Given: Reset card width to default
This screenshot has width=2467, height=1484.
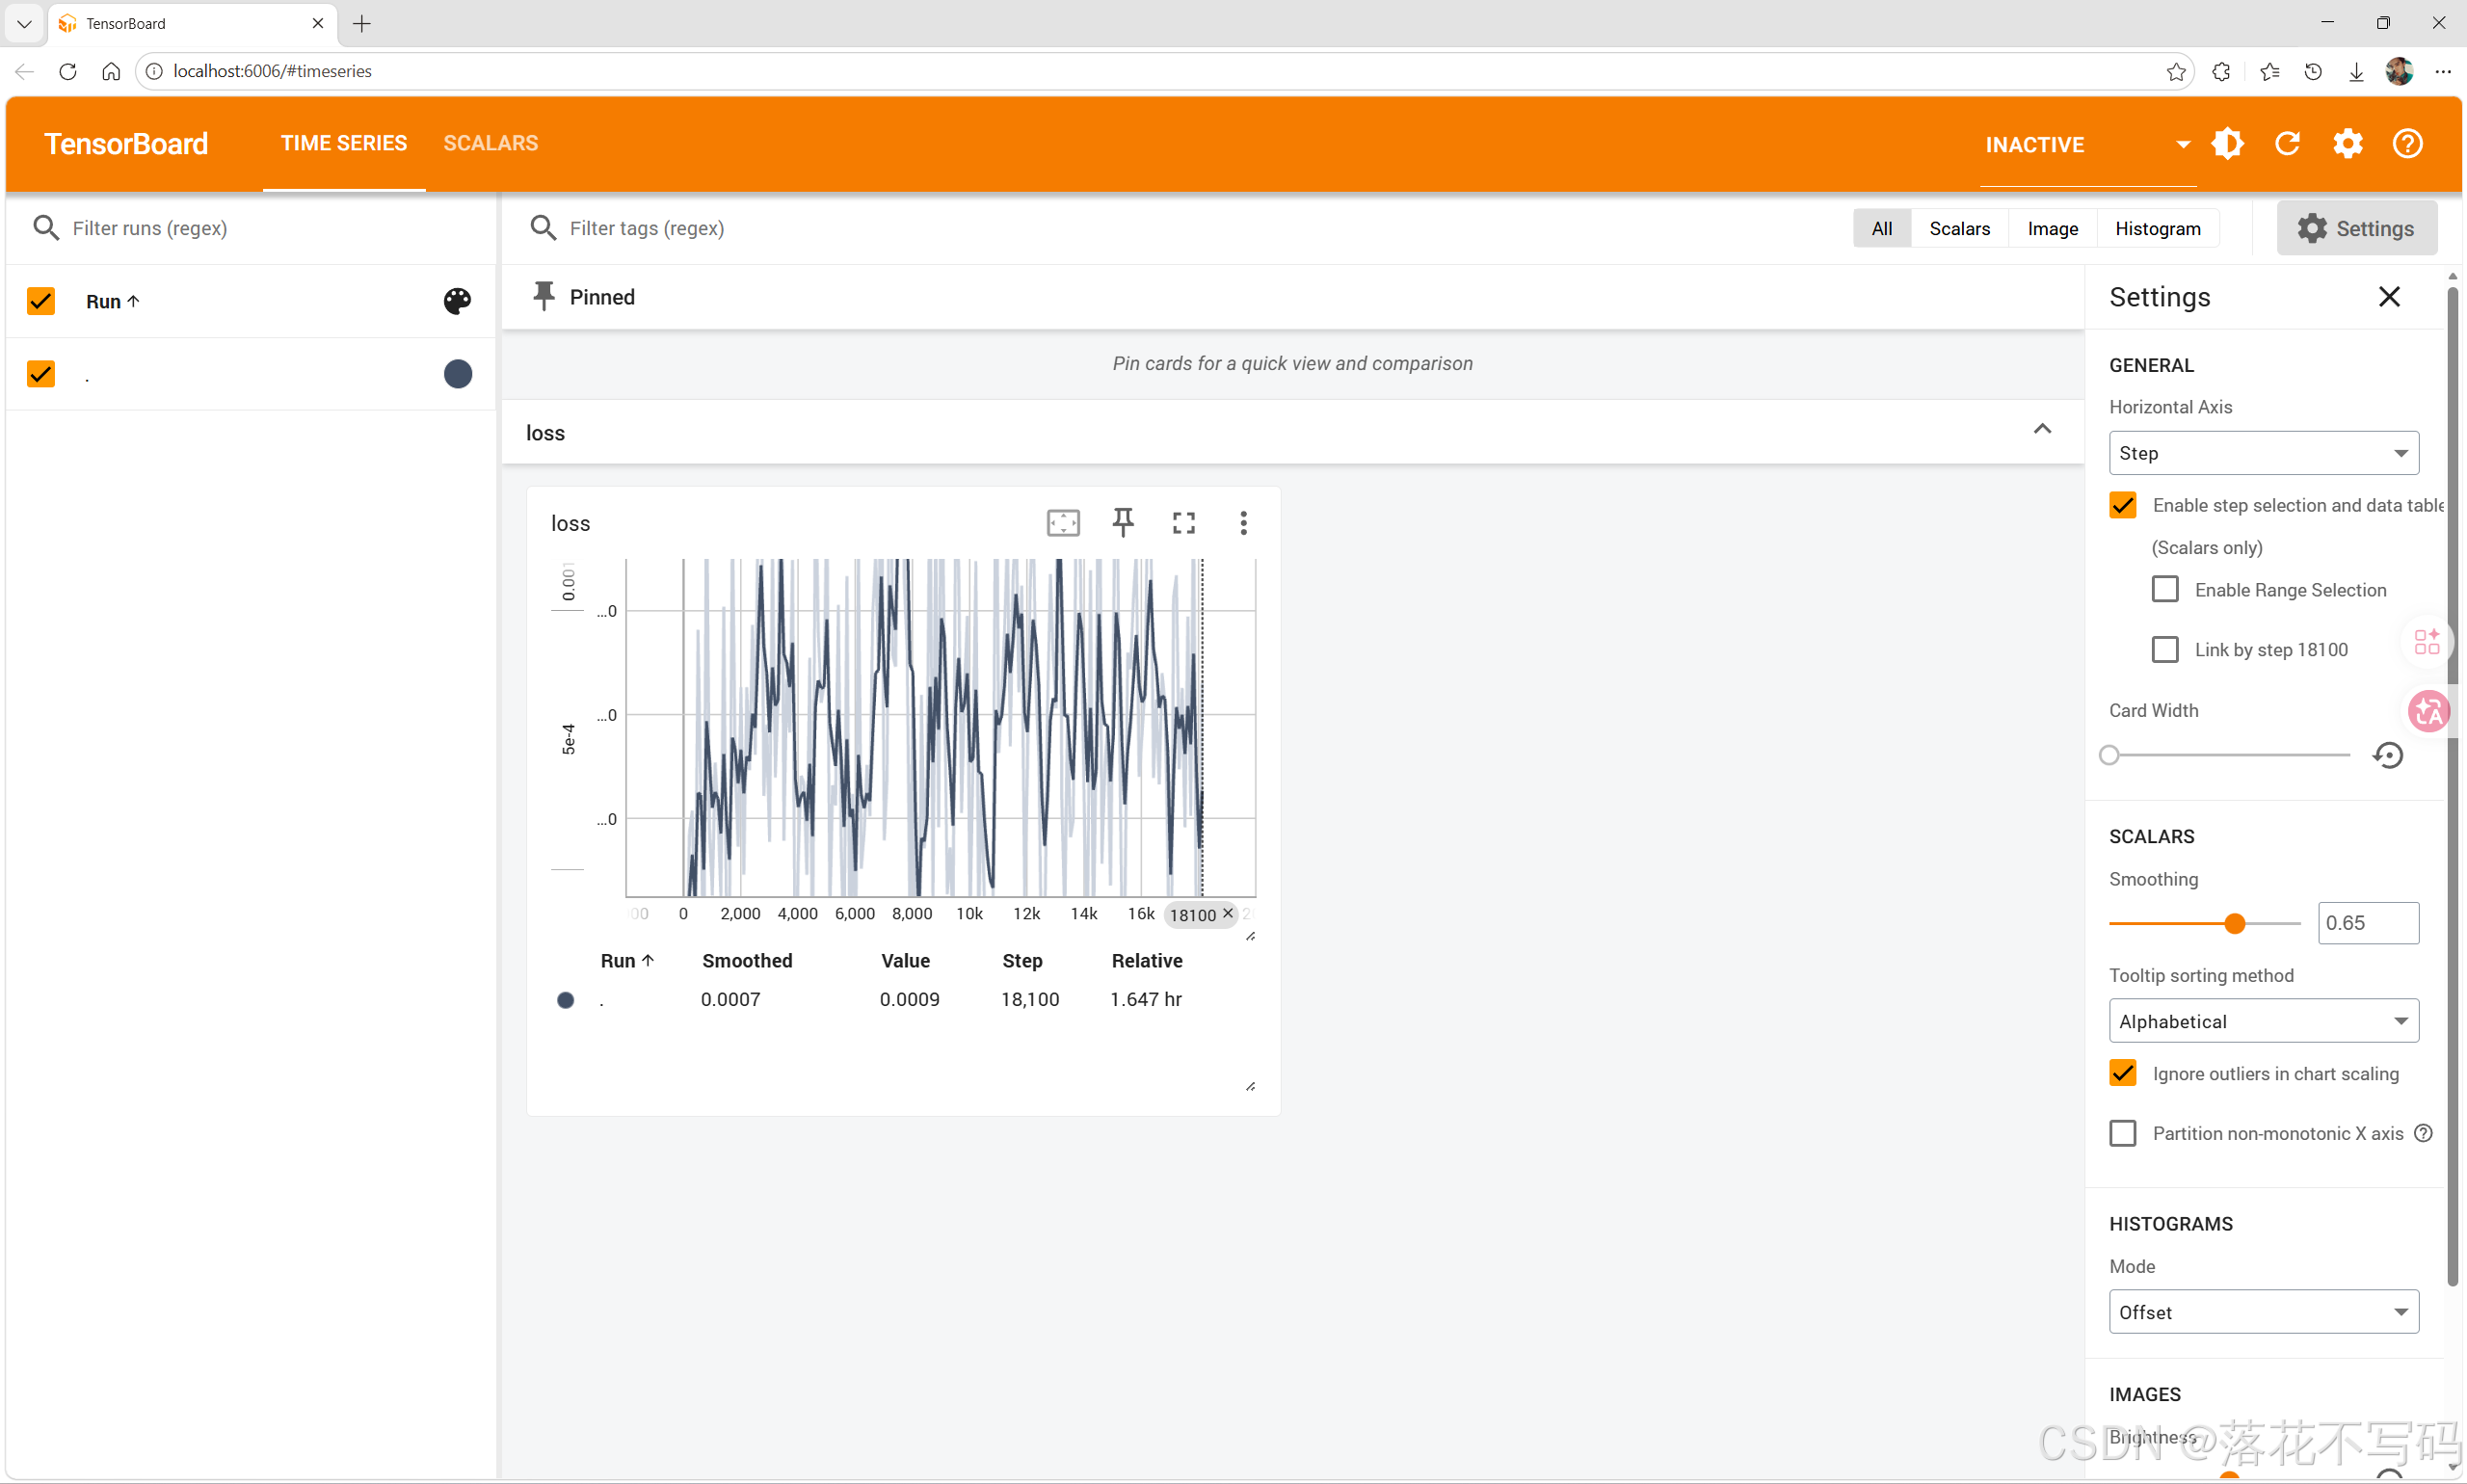Looking at the screenshot, I should (x=2388, y=755).
